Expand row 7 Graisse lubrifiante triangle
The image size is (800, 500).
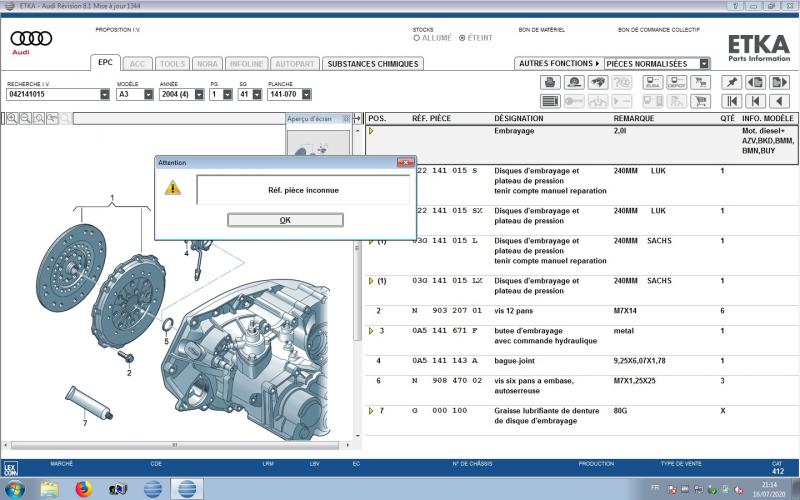tap(371, 411)
